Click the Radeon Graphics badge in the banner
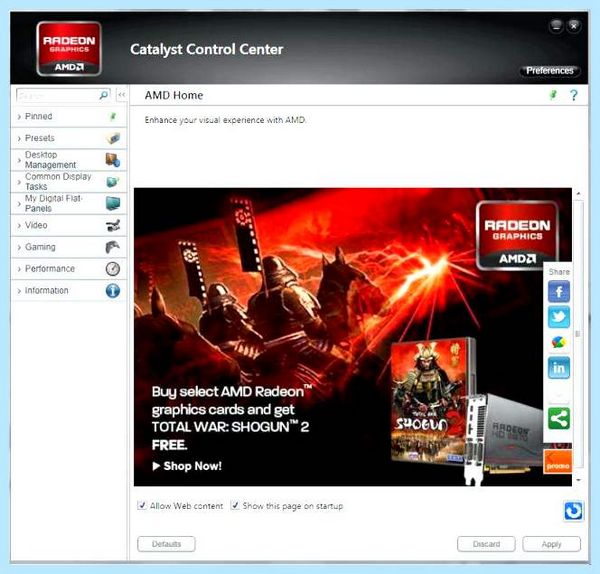Viewport: 600px width, 574px height. [517, 235]
